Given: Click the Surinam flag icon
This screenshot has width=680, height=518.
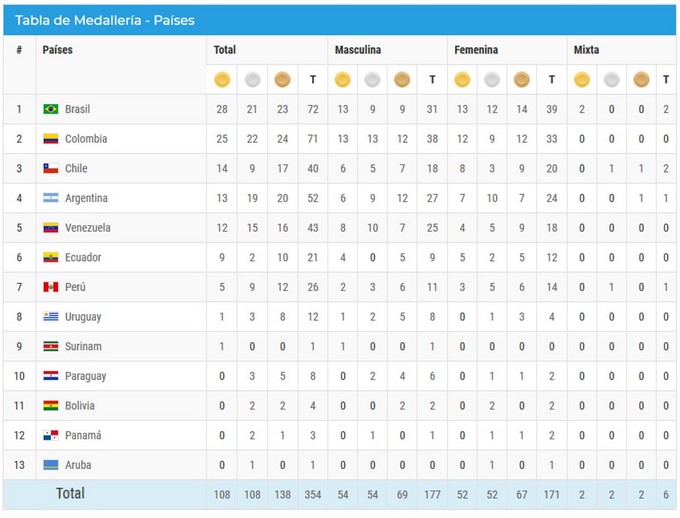Looking at the screenshot, I should 51,346.
